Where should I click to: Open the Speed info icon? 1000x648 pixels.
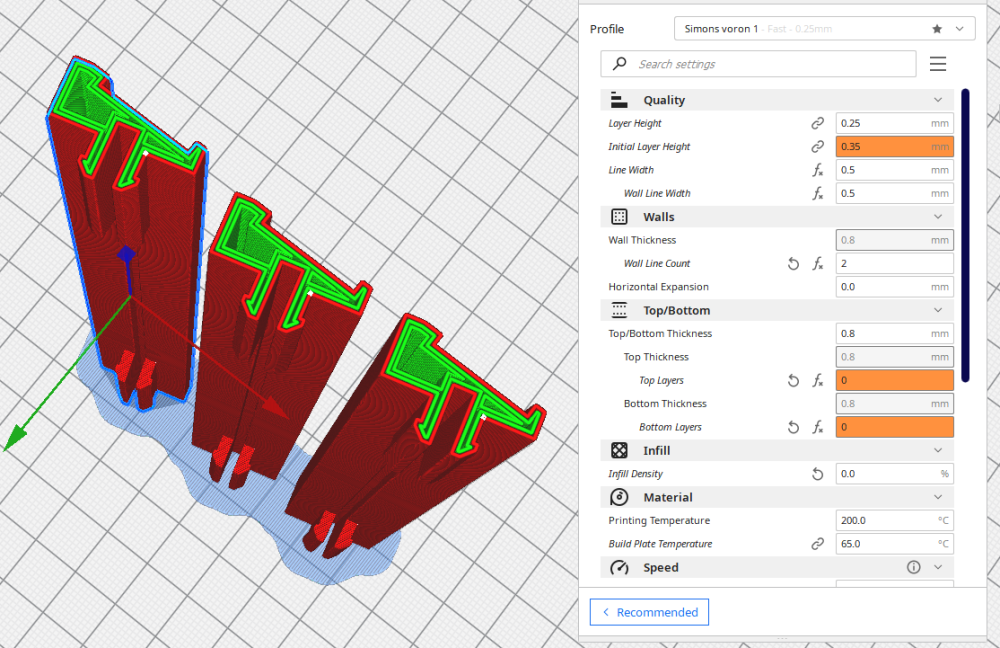pos(913,567)
